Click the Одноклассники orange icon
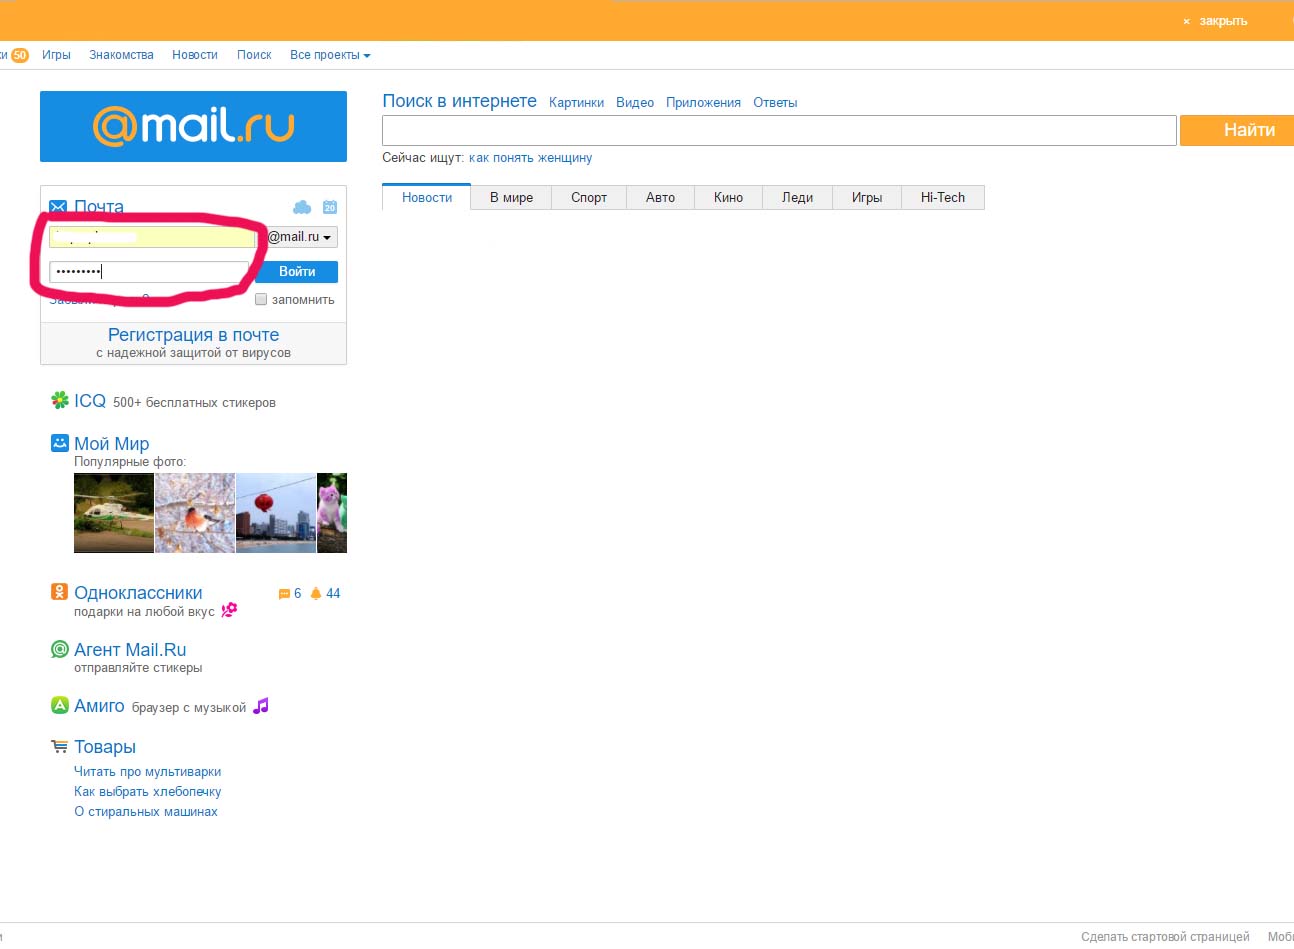Viewport: 1294px width, 949px height. [60, 592]
